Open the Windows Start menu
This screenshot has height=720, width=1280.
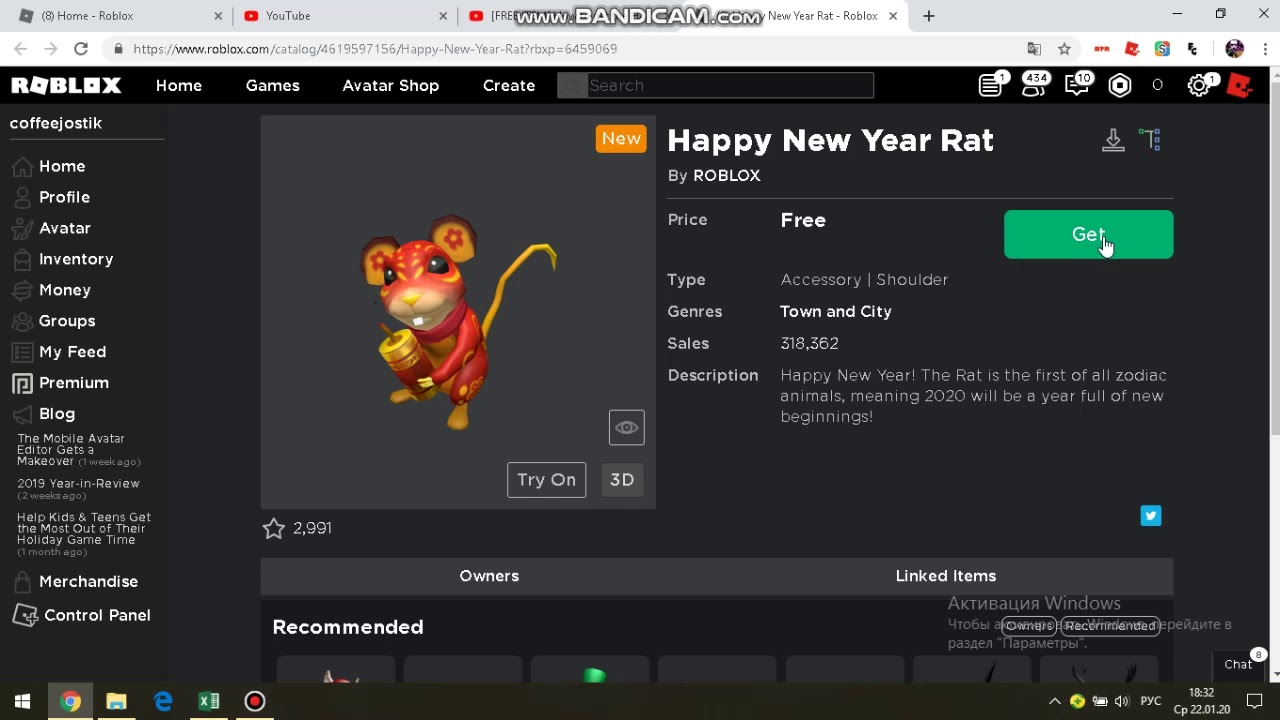(22, 701)
